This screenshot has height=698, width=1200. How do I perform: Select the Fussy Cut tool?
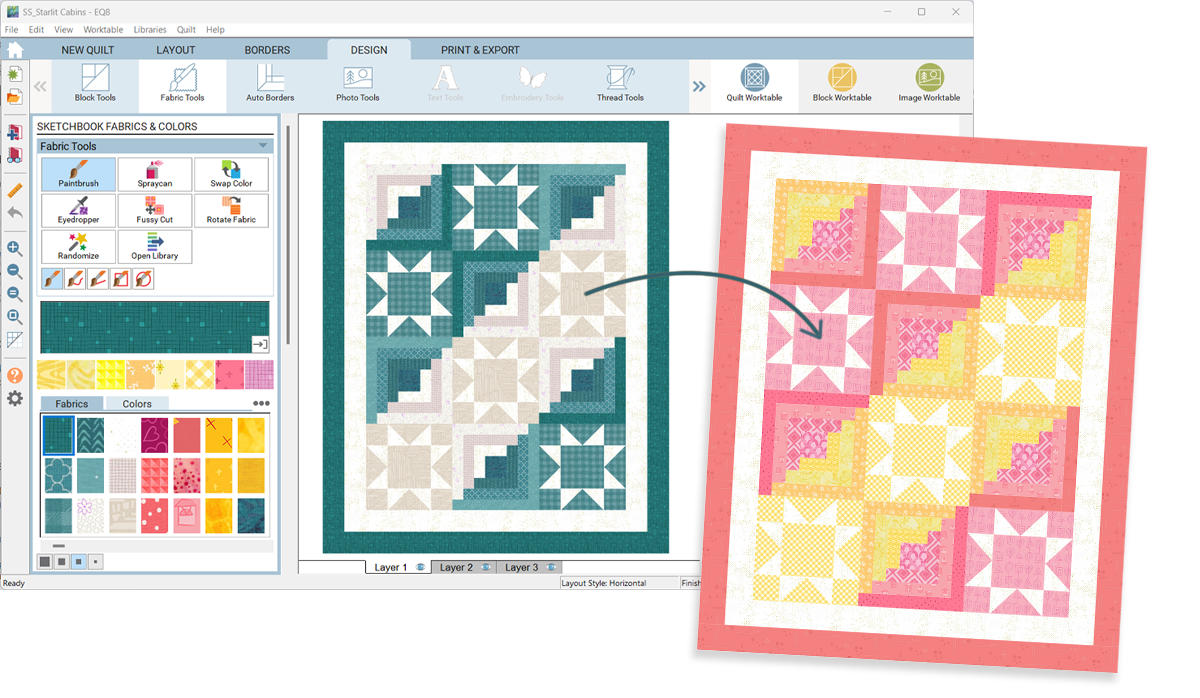[155, 210]
